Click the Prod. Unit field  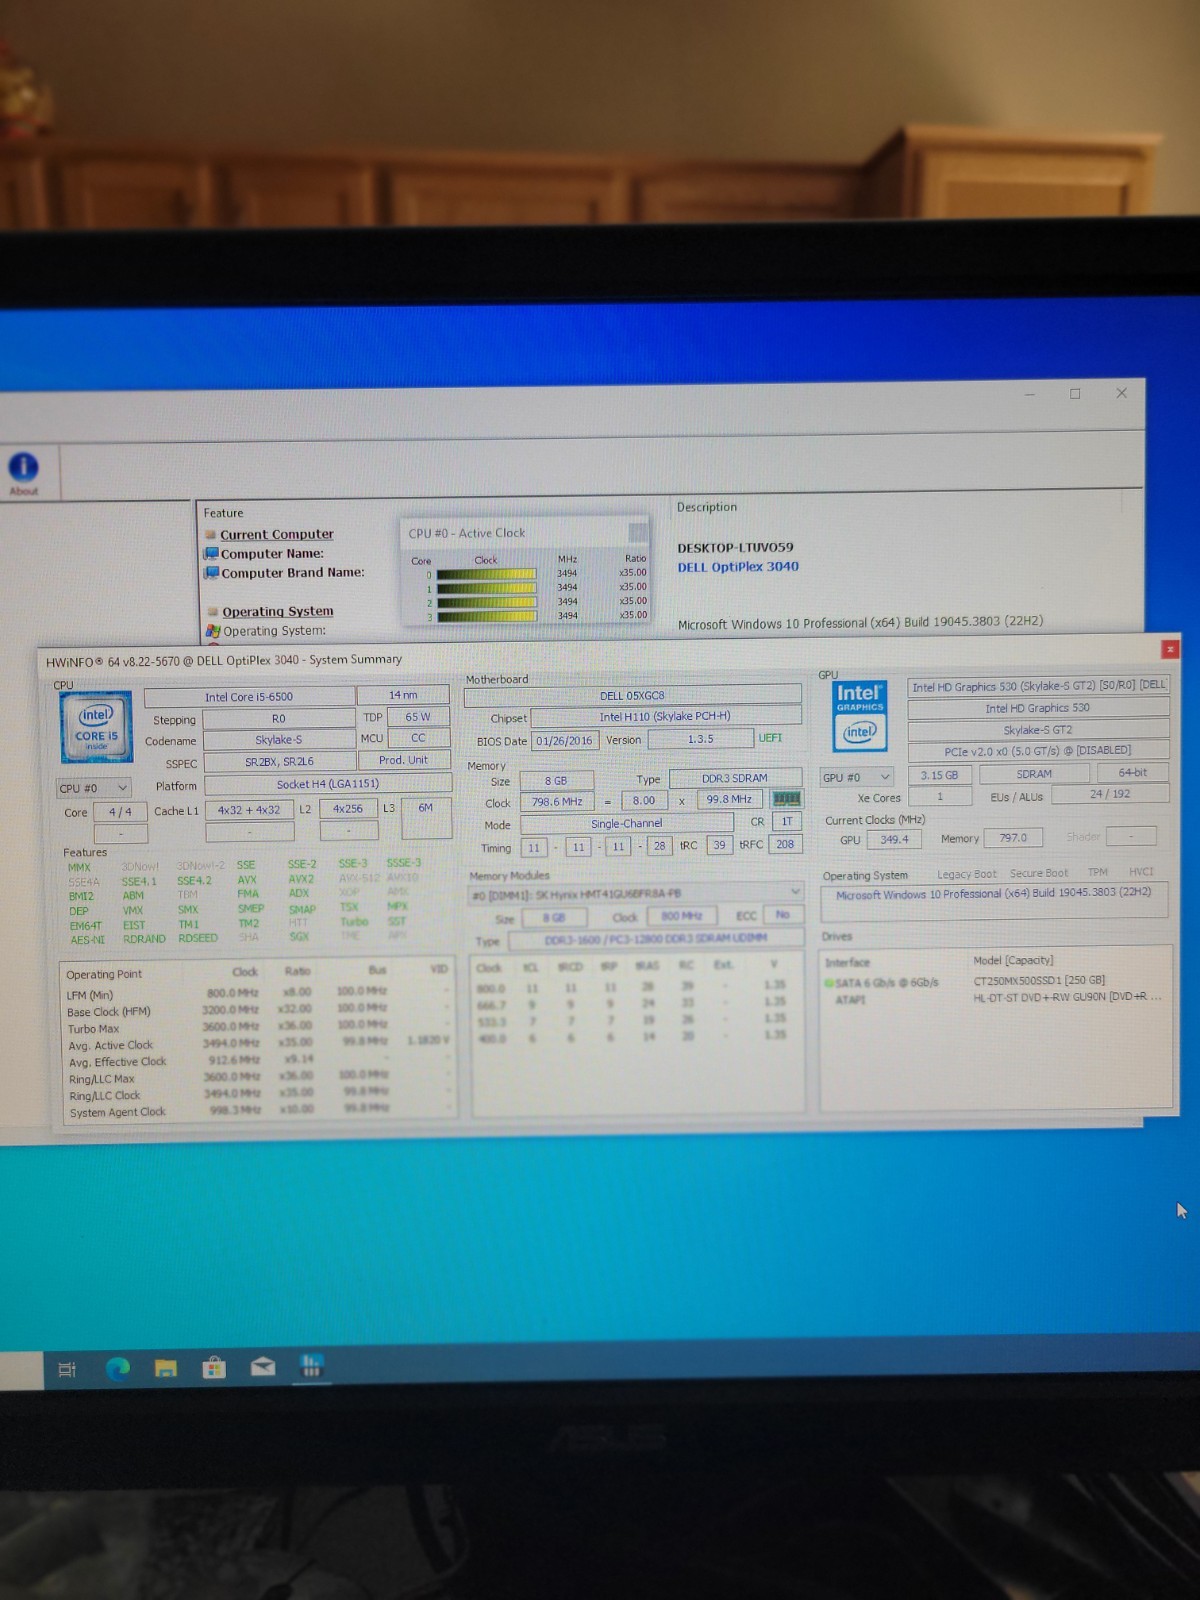pyautogui.click(x=404, y=760)
